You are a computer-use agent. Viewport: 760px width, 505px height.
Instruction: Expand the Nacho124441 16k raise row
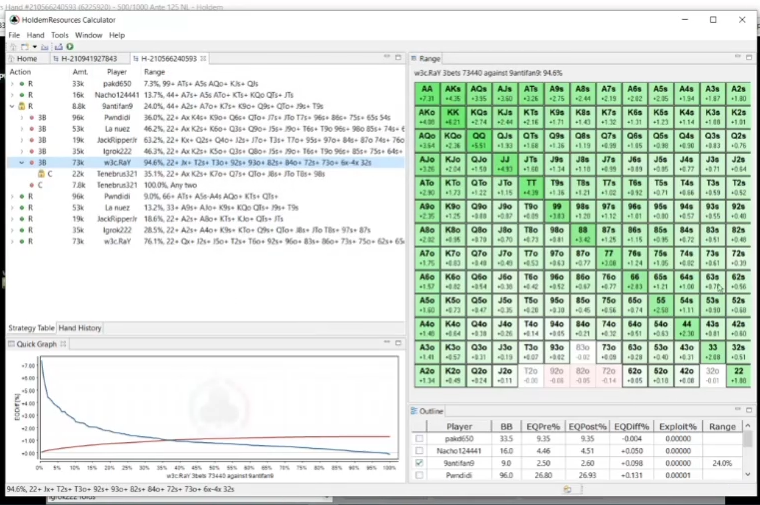(x=12, y=95)
